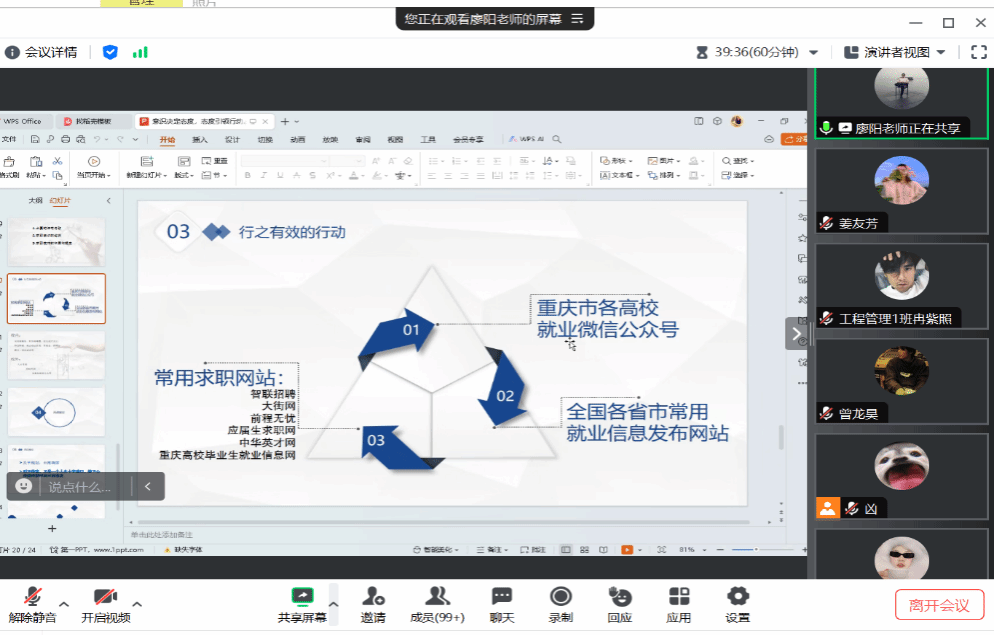This screenshot has height=635, width=994.
Task: Turn on camera via 开启视频
Action: pos(105,598)
